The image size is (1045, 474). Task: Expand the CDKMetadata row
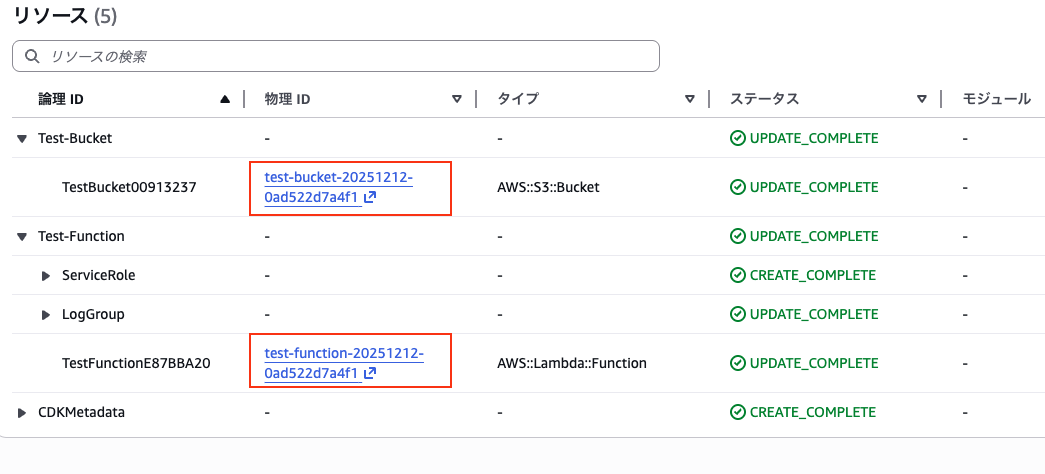[x=22, y=413]
